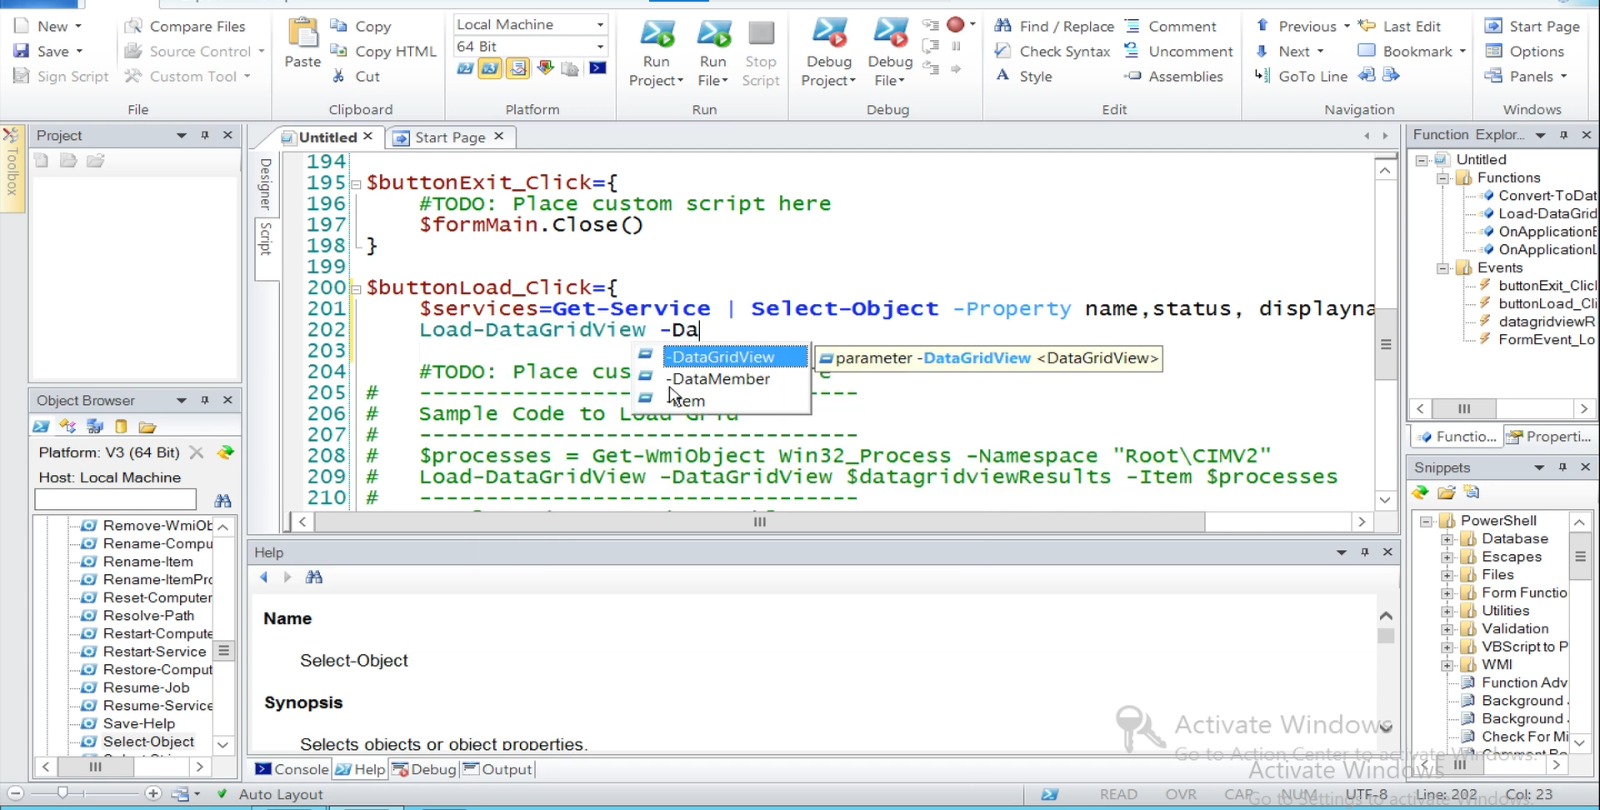Click the zoom slider handle in status bar
The image size is (1600, 810).
63,793
